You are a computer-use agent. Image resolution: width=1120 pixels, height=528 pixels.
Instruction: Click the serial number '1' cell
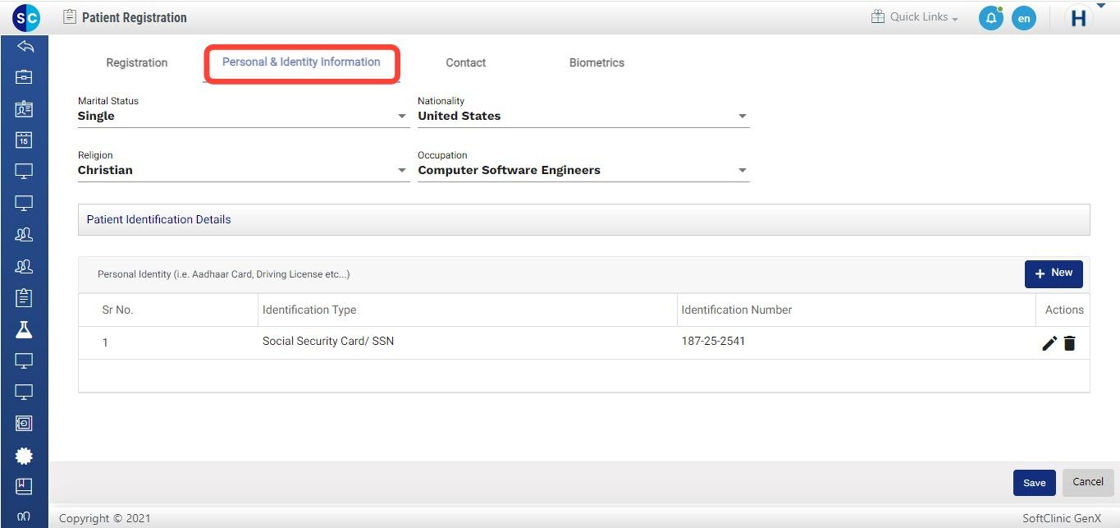pos(105,343)
